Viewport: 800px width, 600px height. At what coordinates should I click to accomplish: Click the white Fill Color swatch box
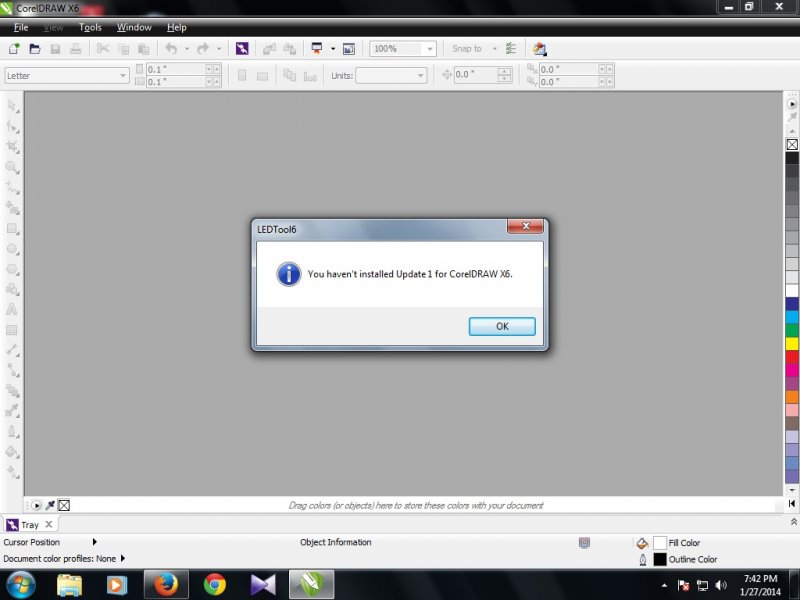tap(660, 543)
